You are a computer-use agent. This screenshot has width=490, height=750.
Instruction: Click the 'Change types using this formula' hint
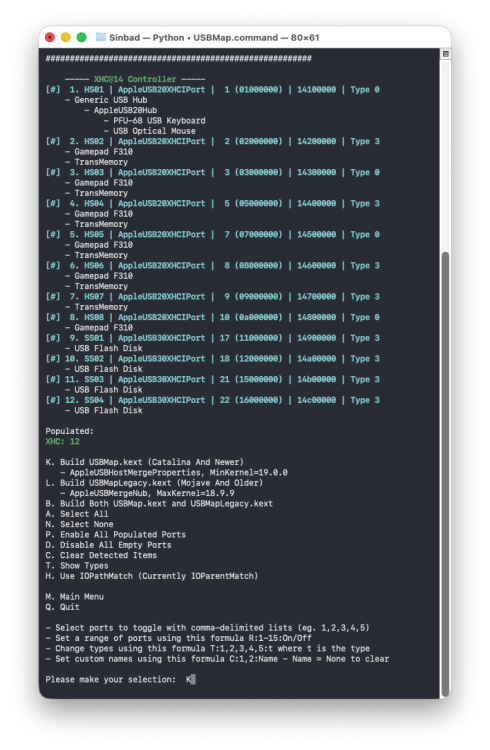208,649
